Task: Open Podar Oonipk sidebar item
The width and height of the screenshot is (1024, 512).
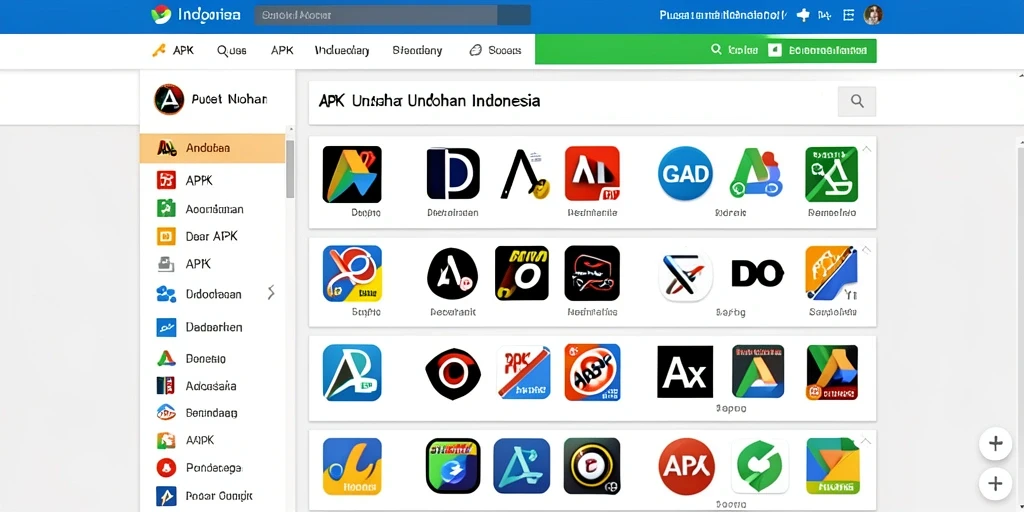Action: (x=212, y=495)
